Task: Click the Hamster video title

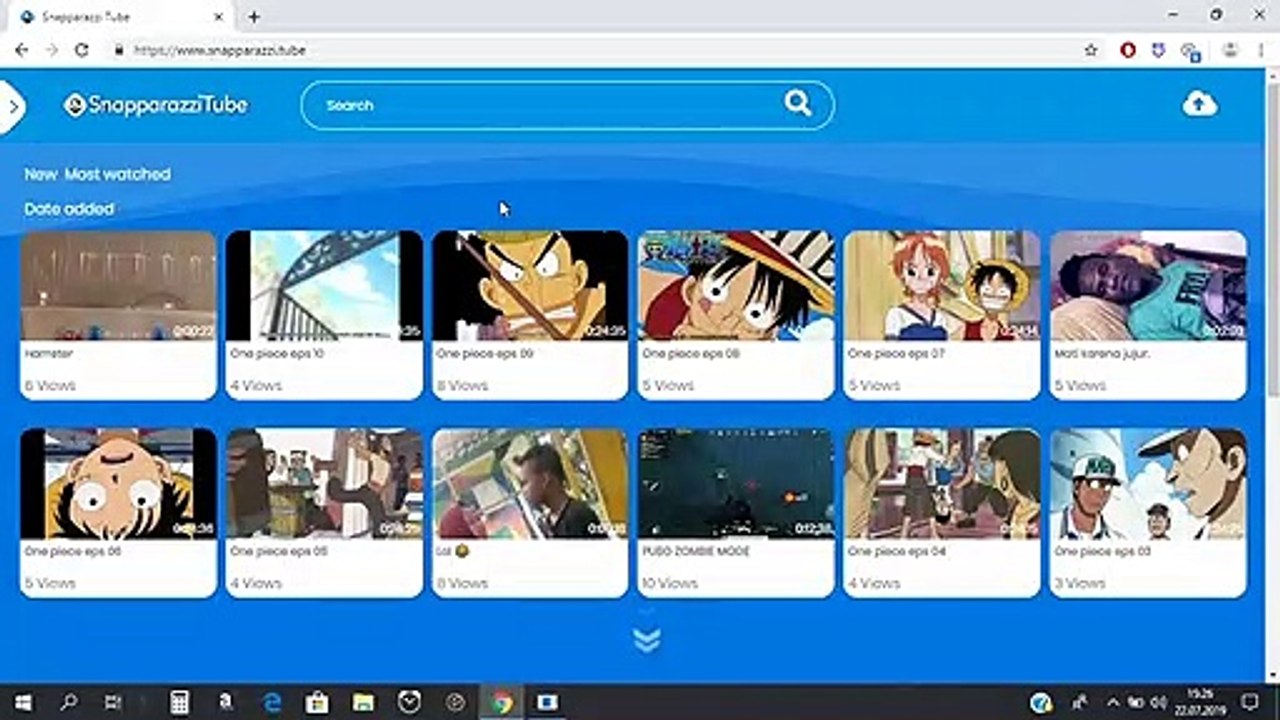Action: [x=49, y=354]
